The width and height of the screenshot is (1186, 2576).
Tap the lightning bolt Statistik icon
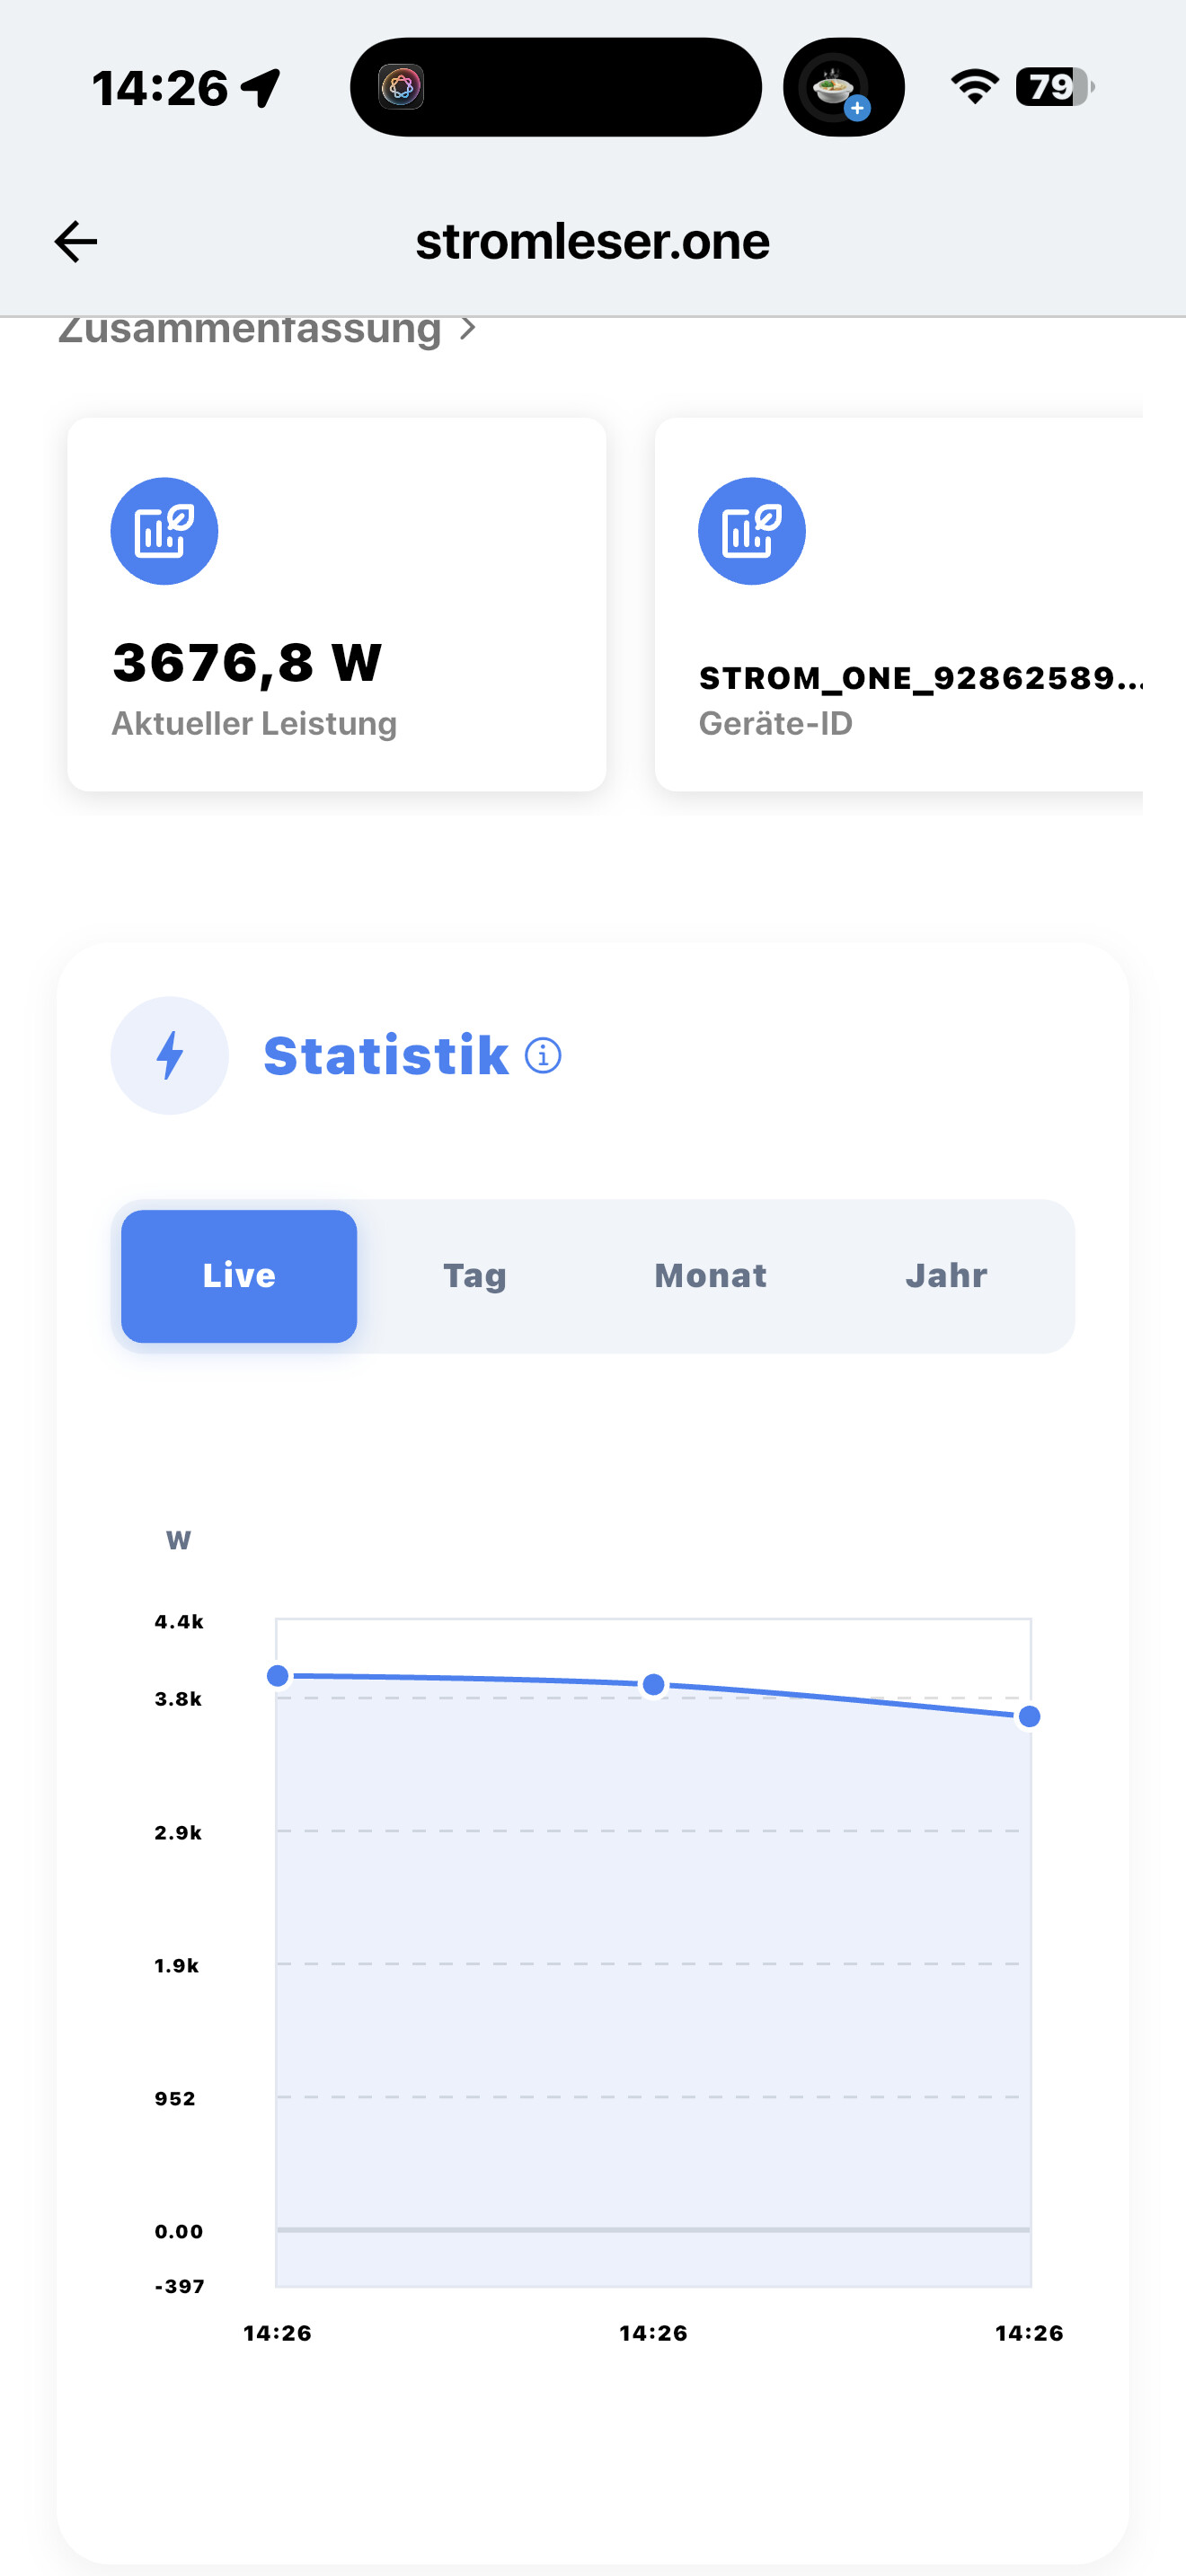[170, 1055]
